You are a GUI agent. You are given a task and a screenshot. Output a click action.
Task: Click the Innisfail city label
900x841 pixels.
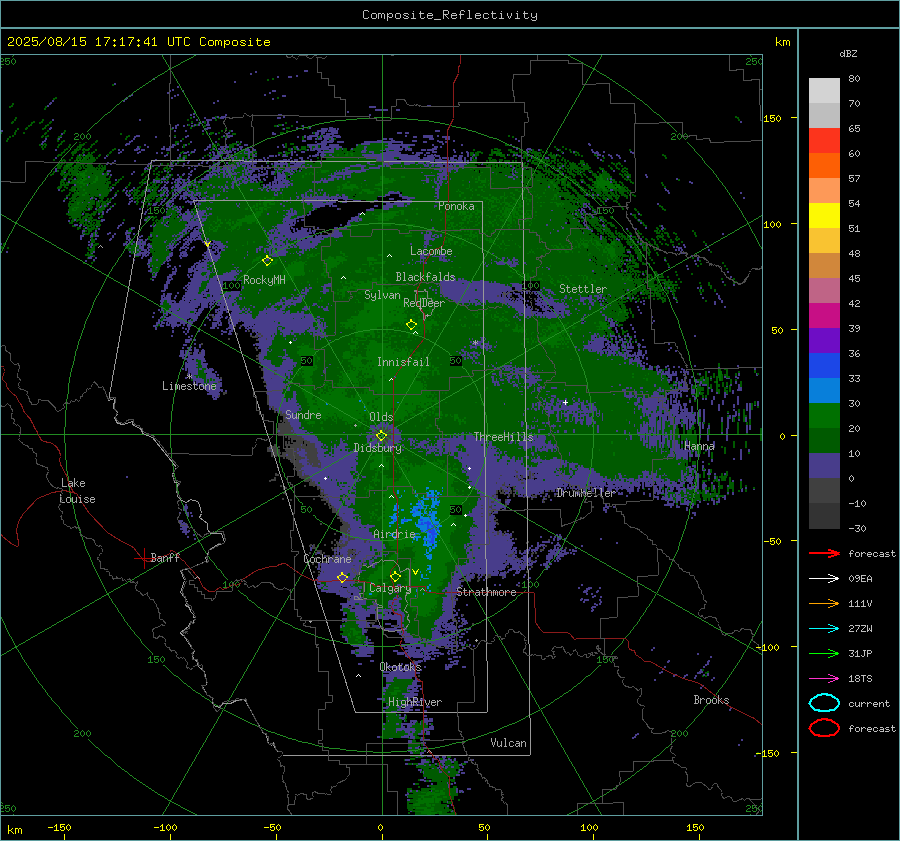click(x=403, y=362)
